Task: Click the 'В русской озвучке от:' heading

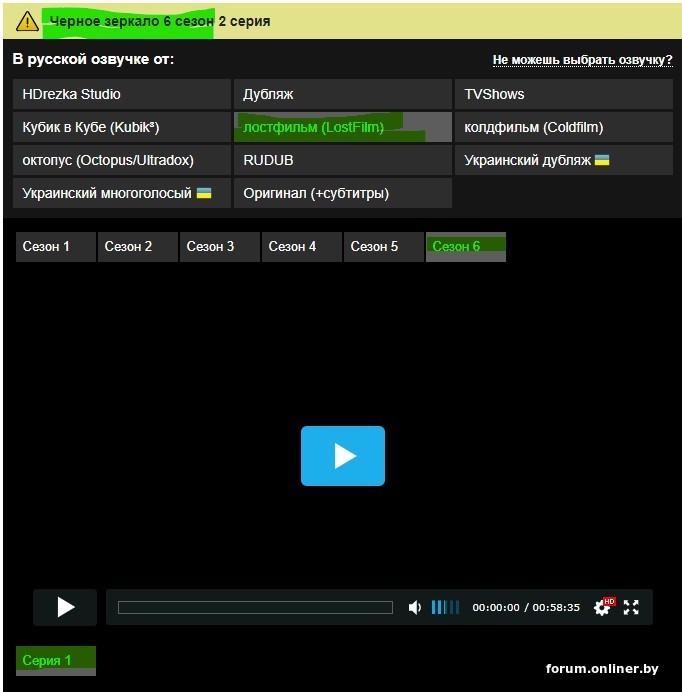Action: (x=93, y=59)
